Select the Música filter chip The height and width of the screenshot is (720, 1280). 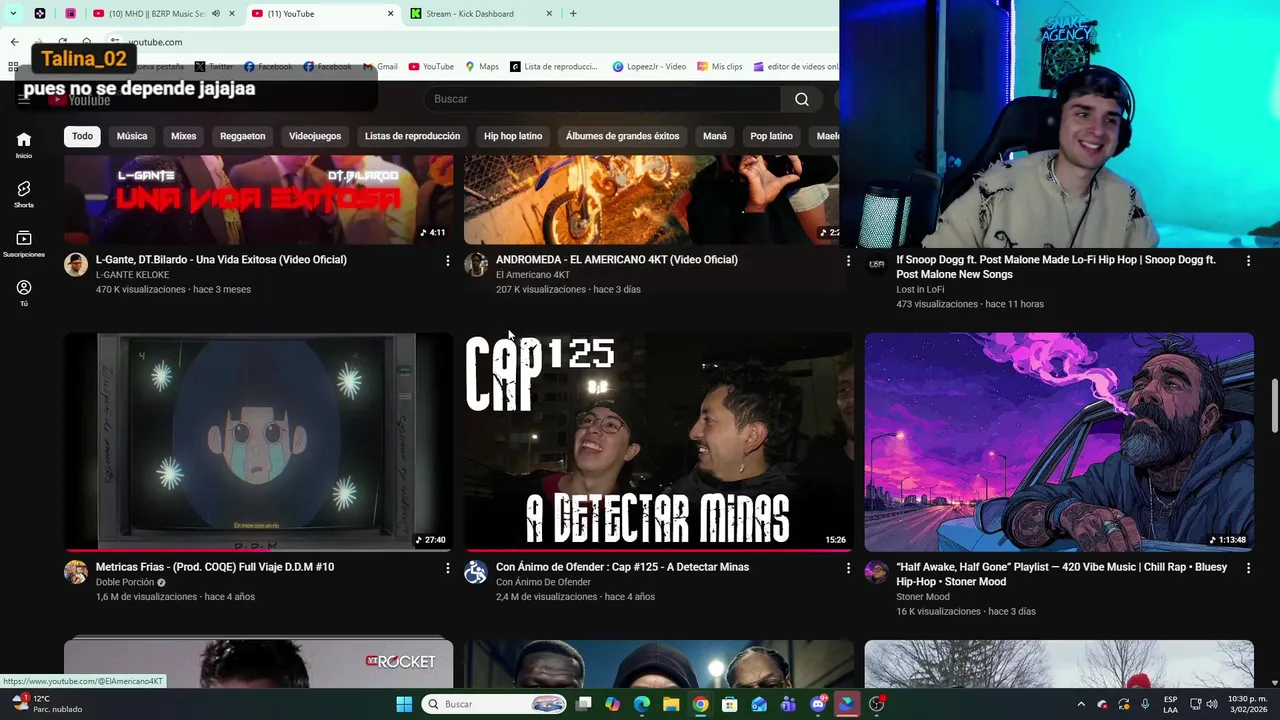132,136
